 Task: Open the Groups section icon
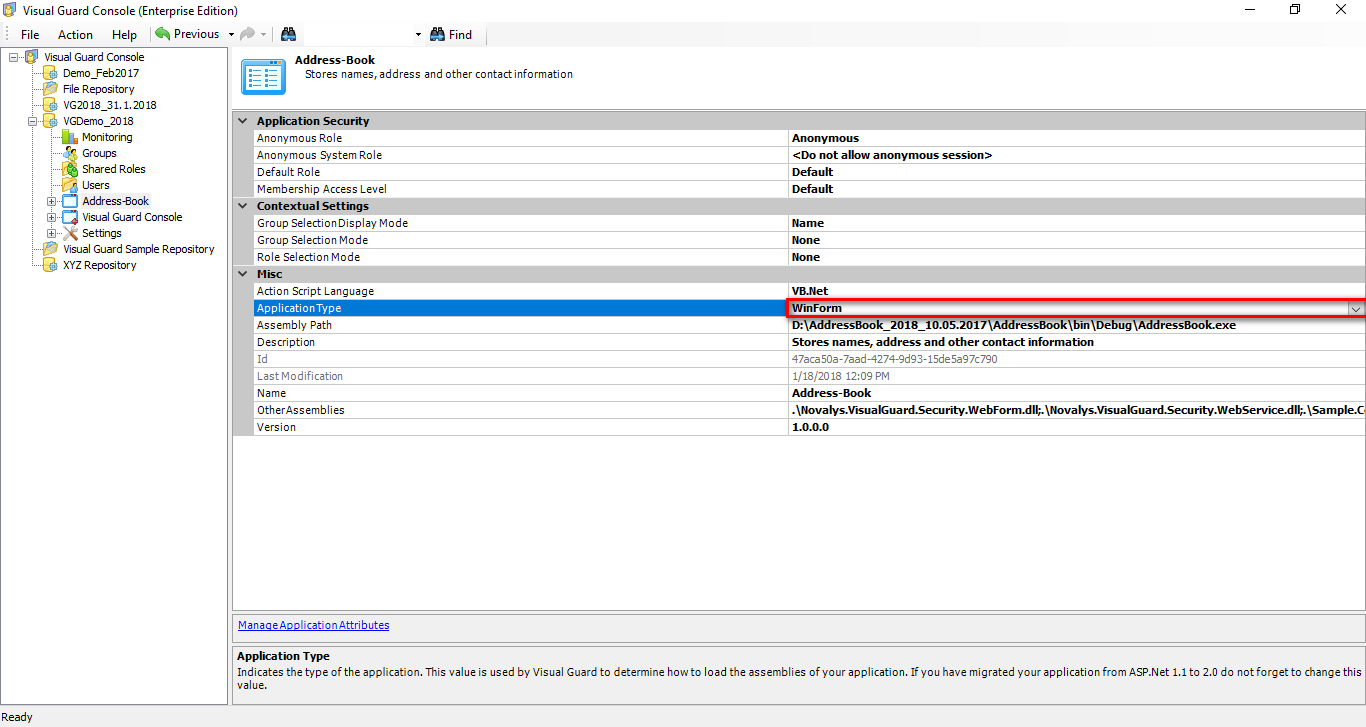71,153
